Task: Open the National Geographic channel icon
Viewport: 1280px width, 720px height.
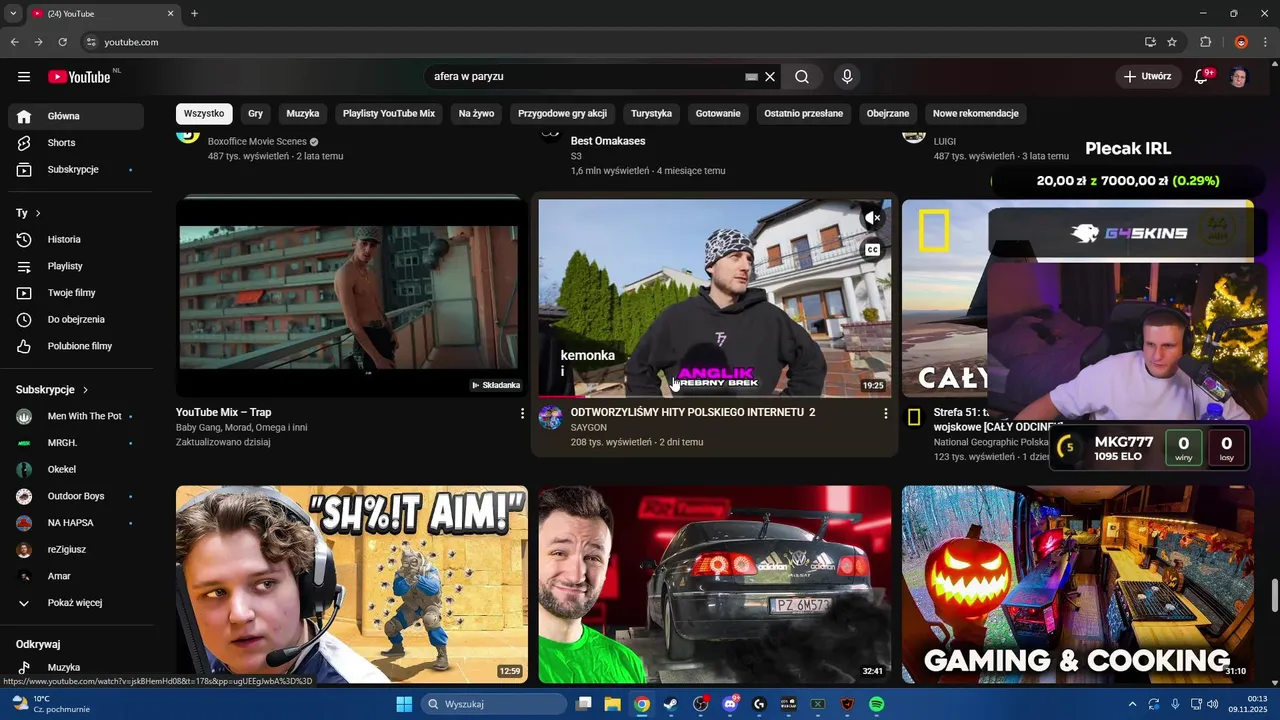Action: [914, 417]
